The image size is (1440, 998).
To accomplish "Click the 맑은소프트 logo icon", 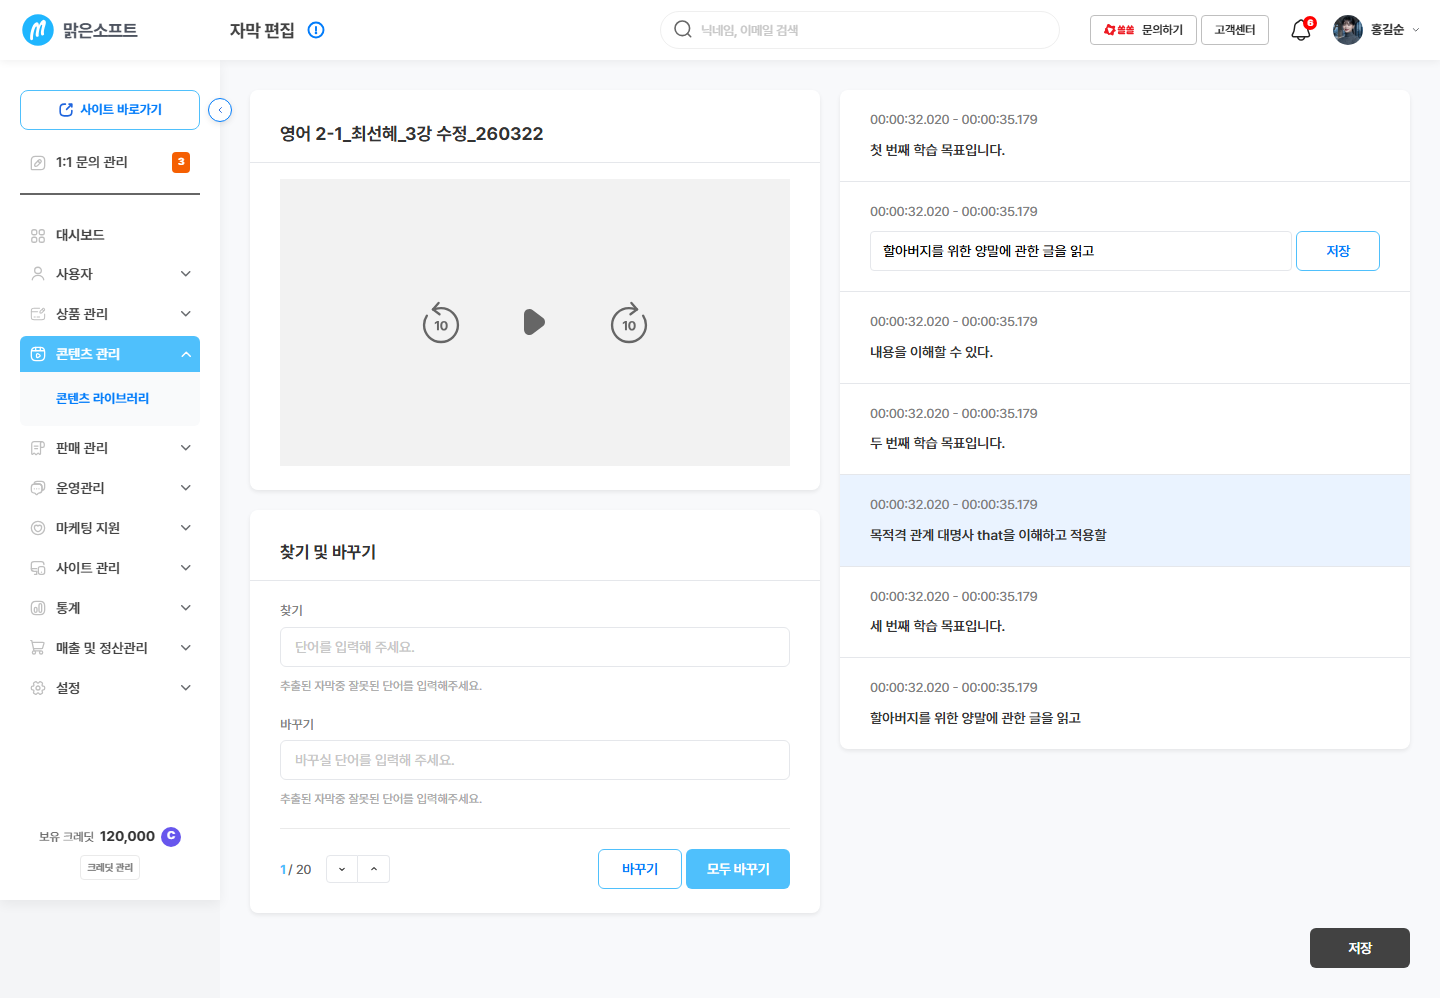I will (38, 30).
